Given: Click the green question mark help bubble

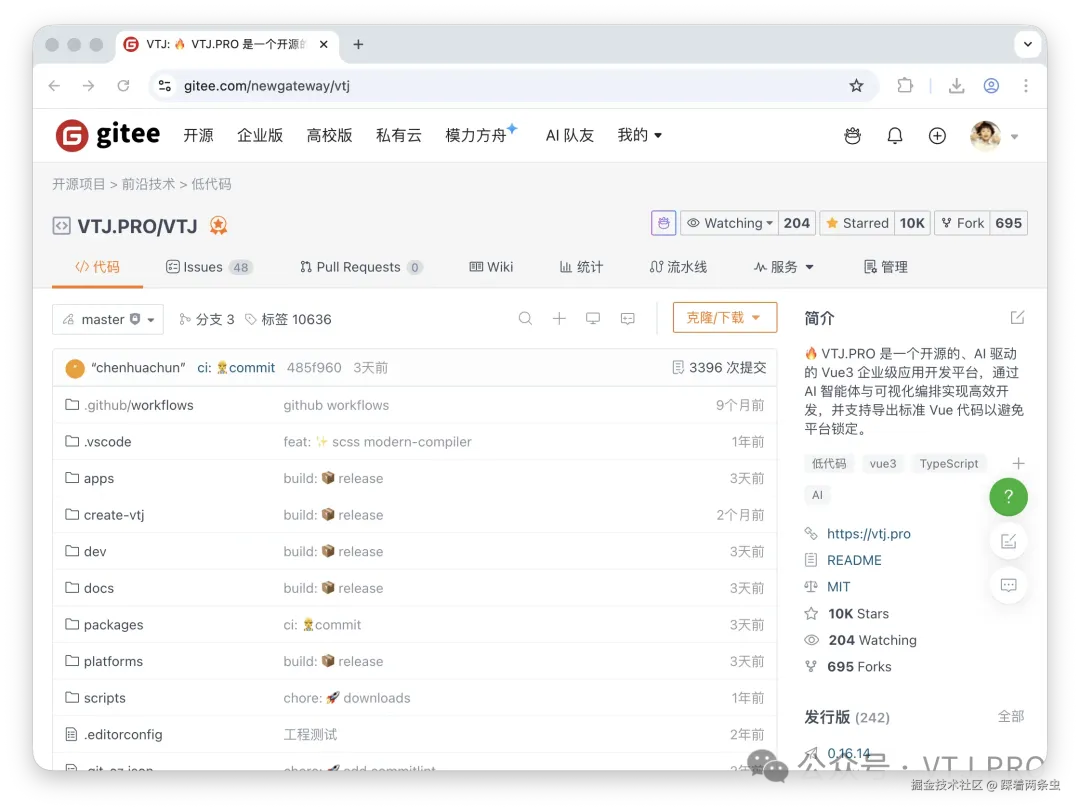Looking at the screenshot, I should (1008, 497).
